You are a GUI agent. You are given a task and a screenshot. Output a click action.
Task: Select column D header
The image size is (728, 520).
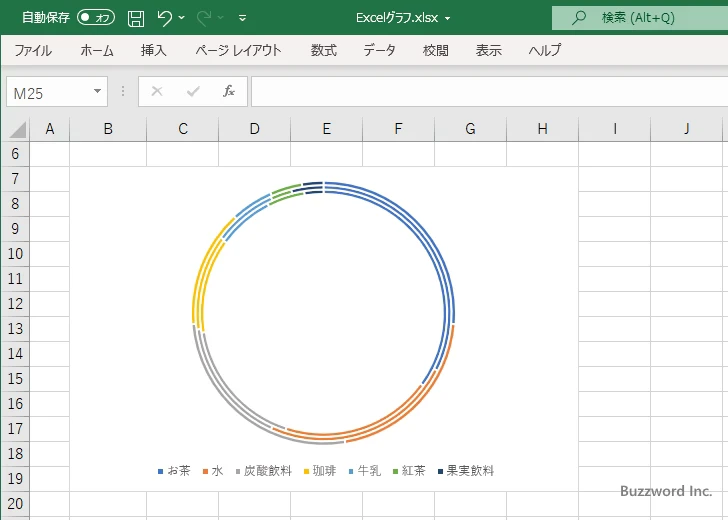(254, 129)
